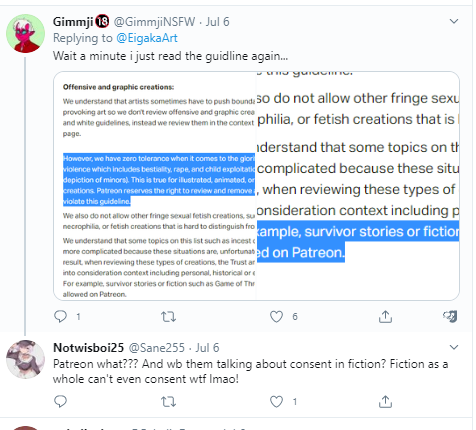Open Gimmji's display name profile
The width and height of the screenshot is (476, 430).
click(x=73, y=22)
